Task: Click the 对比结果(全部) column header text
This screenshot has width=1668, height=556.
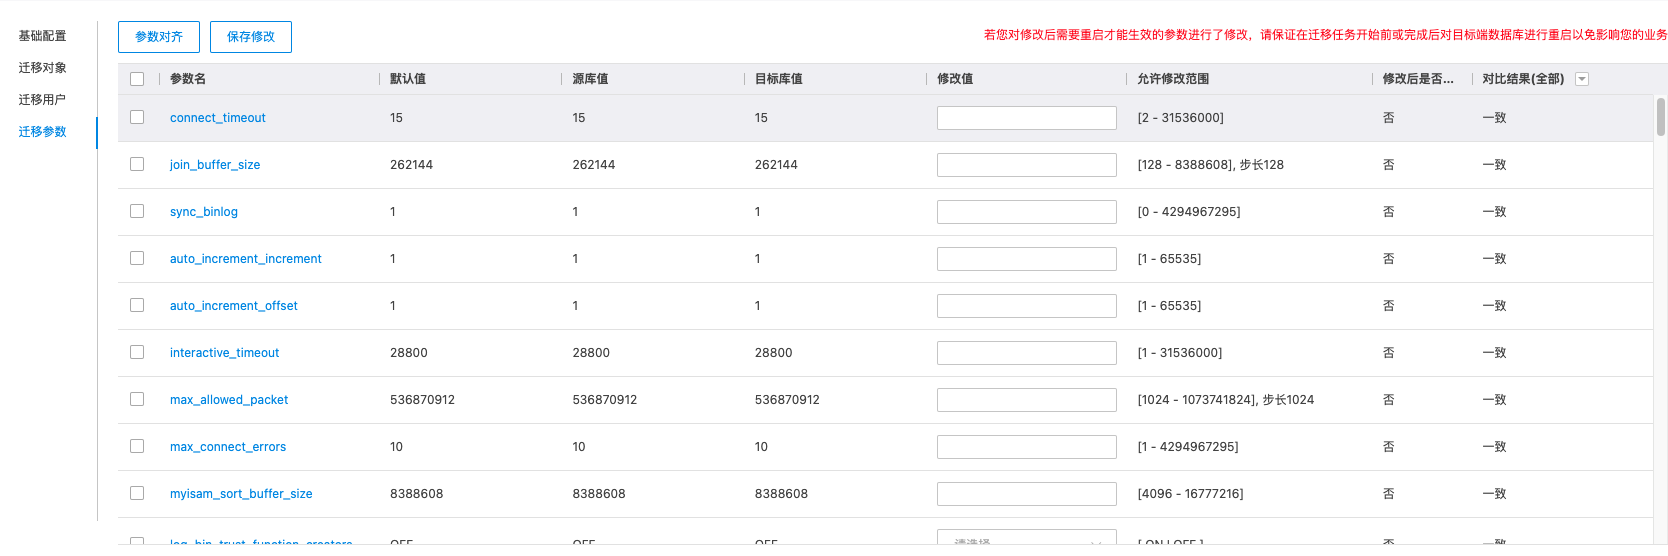Action: click(1523, 79)
